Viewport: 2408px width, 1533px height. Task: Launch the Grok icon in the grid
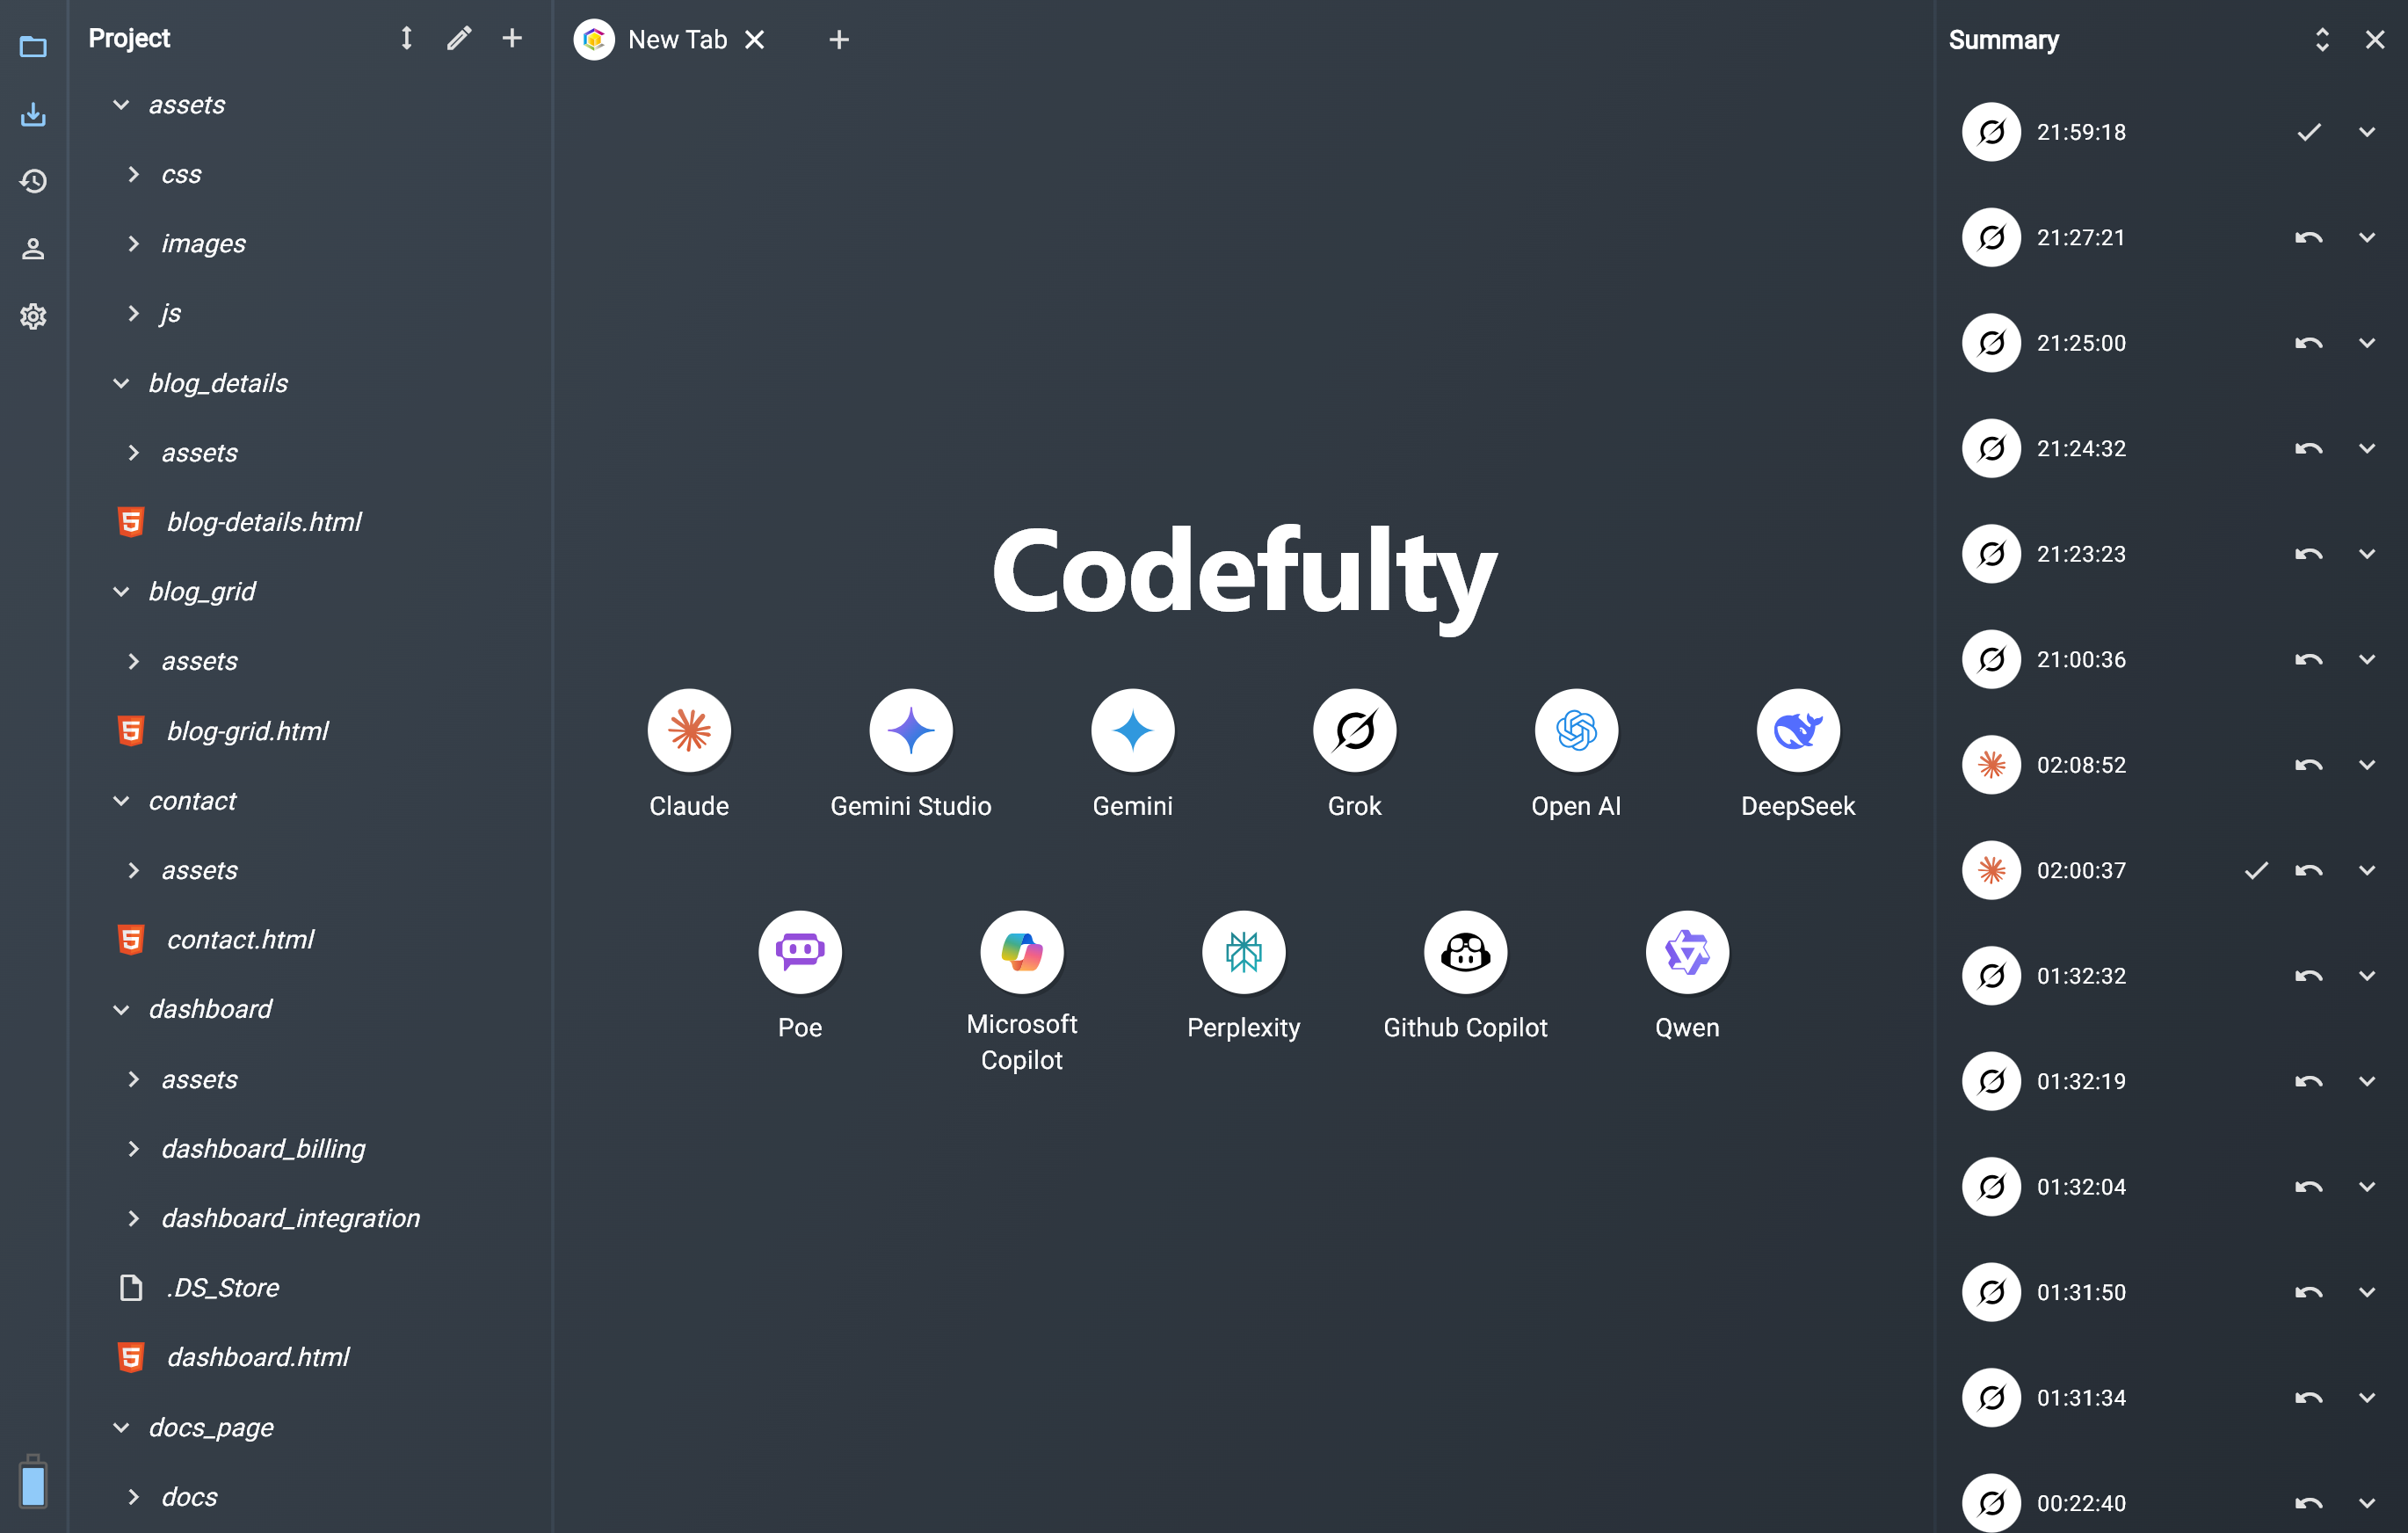tap(1354, 730)
